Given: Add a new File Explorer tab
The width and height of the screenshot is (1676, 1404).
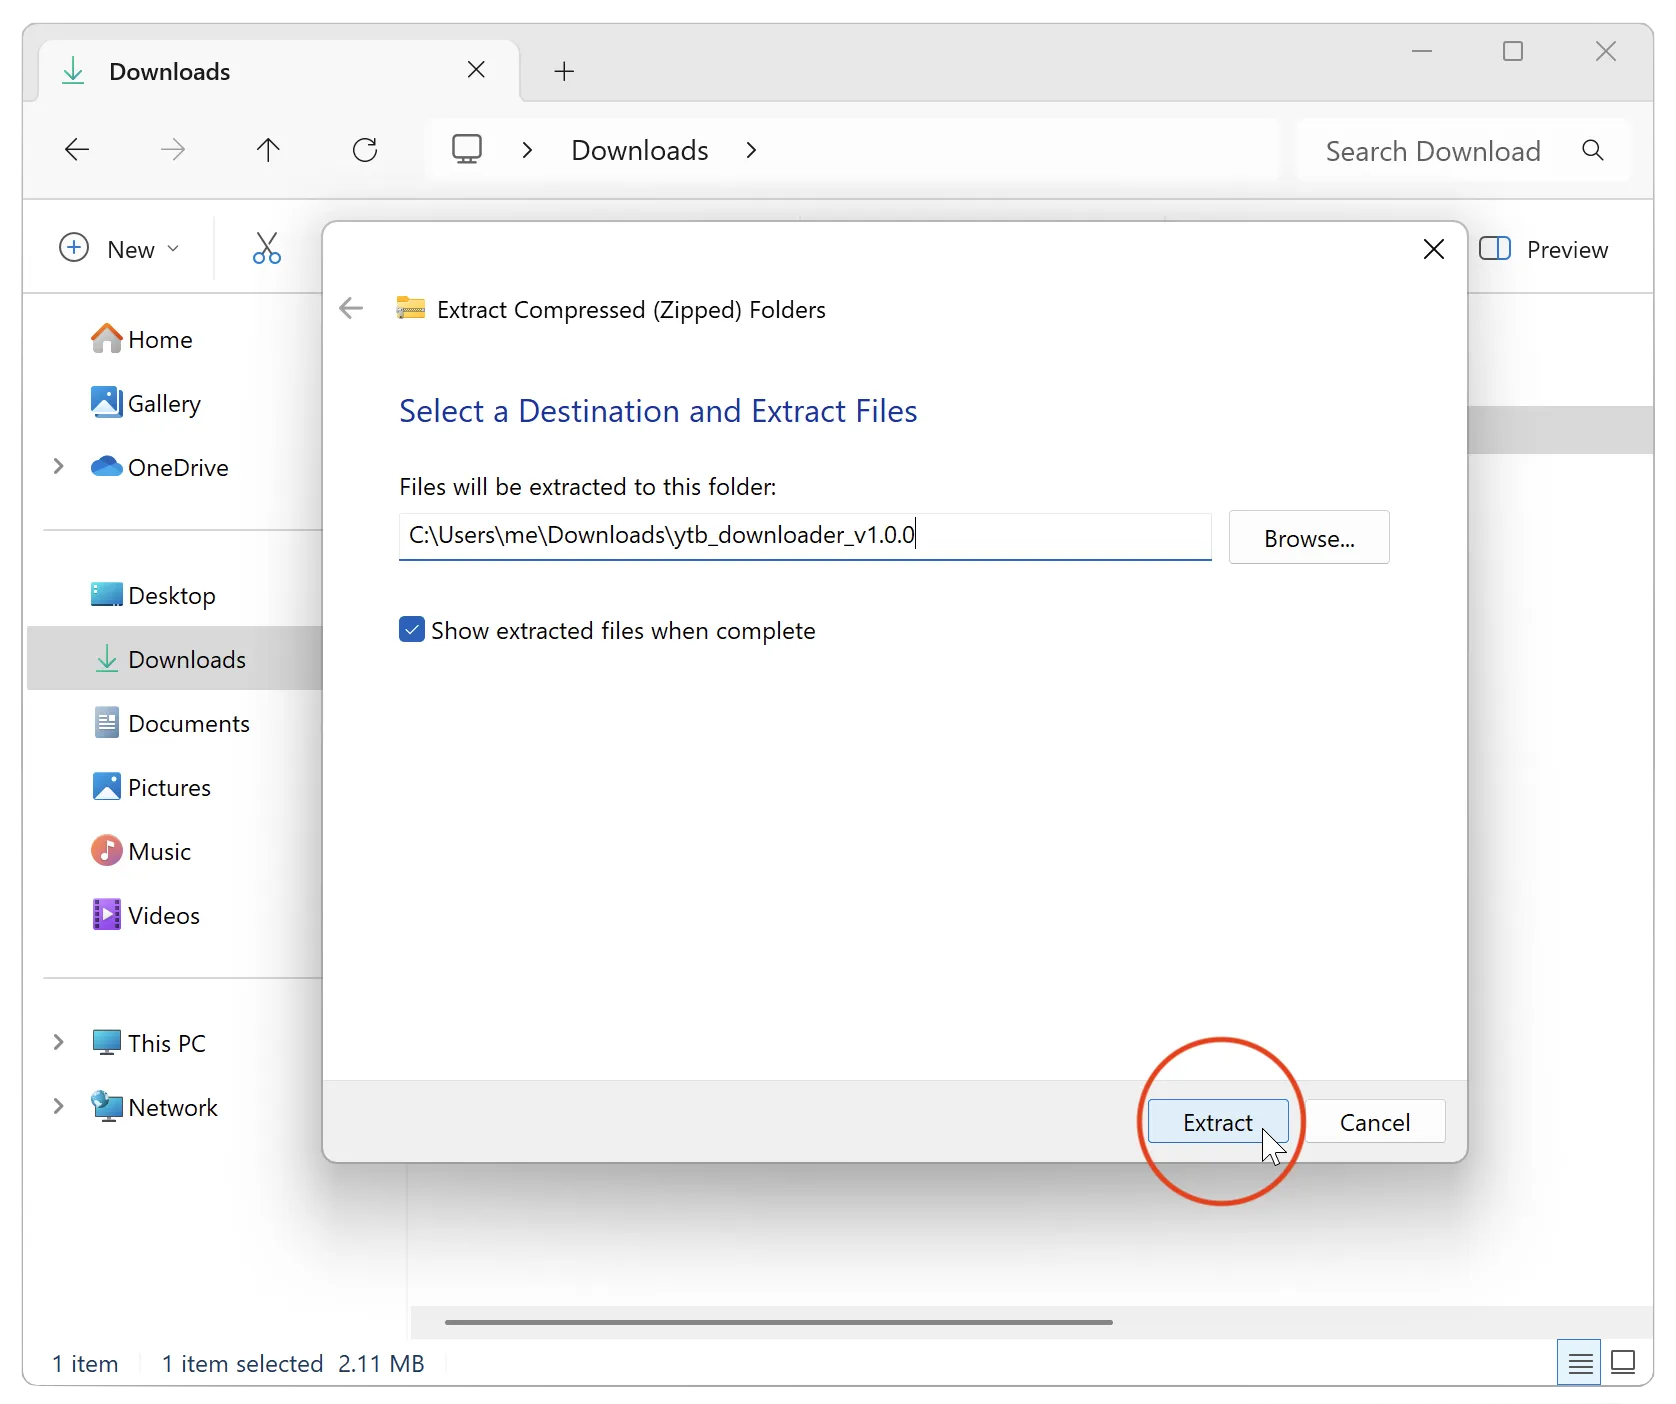Looking at the screenshot, I should pyautogui.click(x=564, y=71).
